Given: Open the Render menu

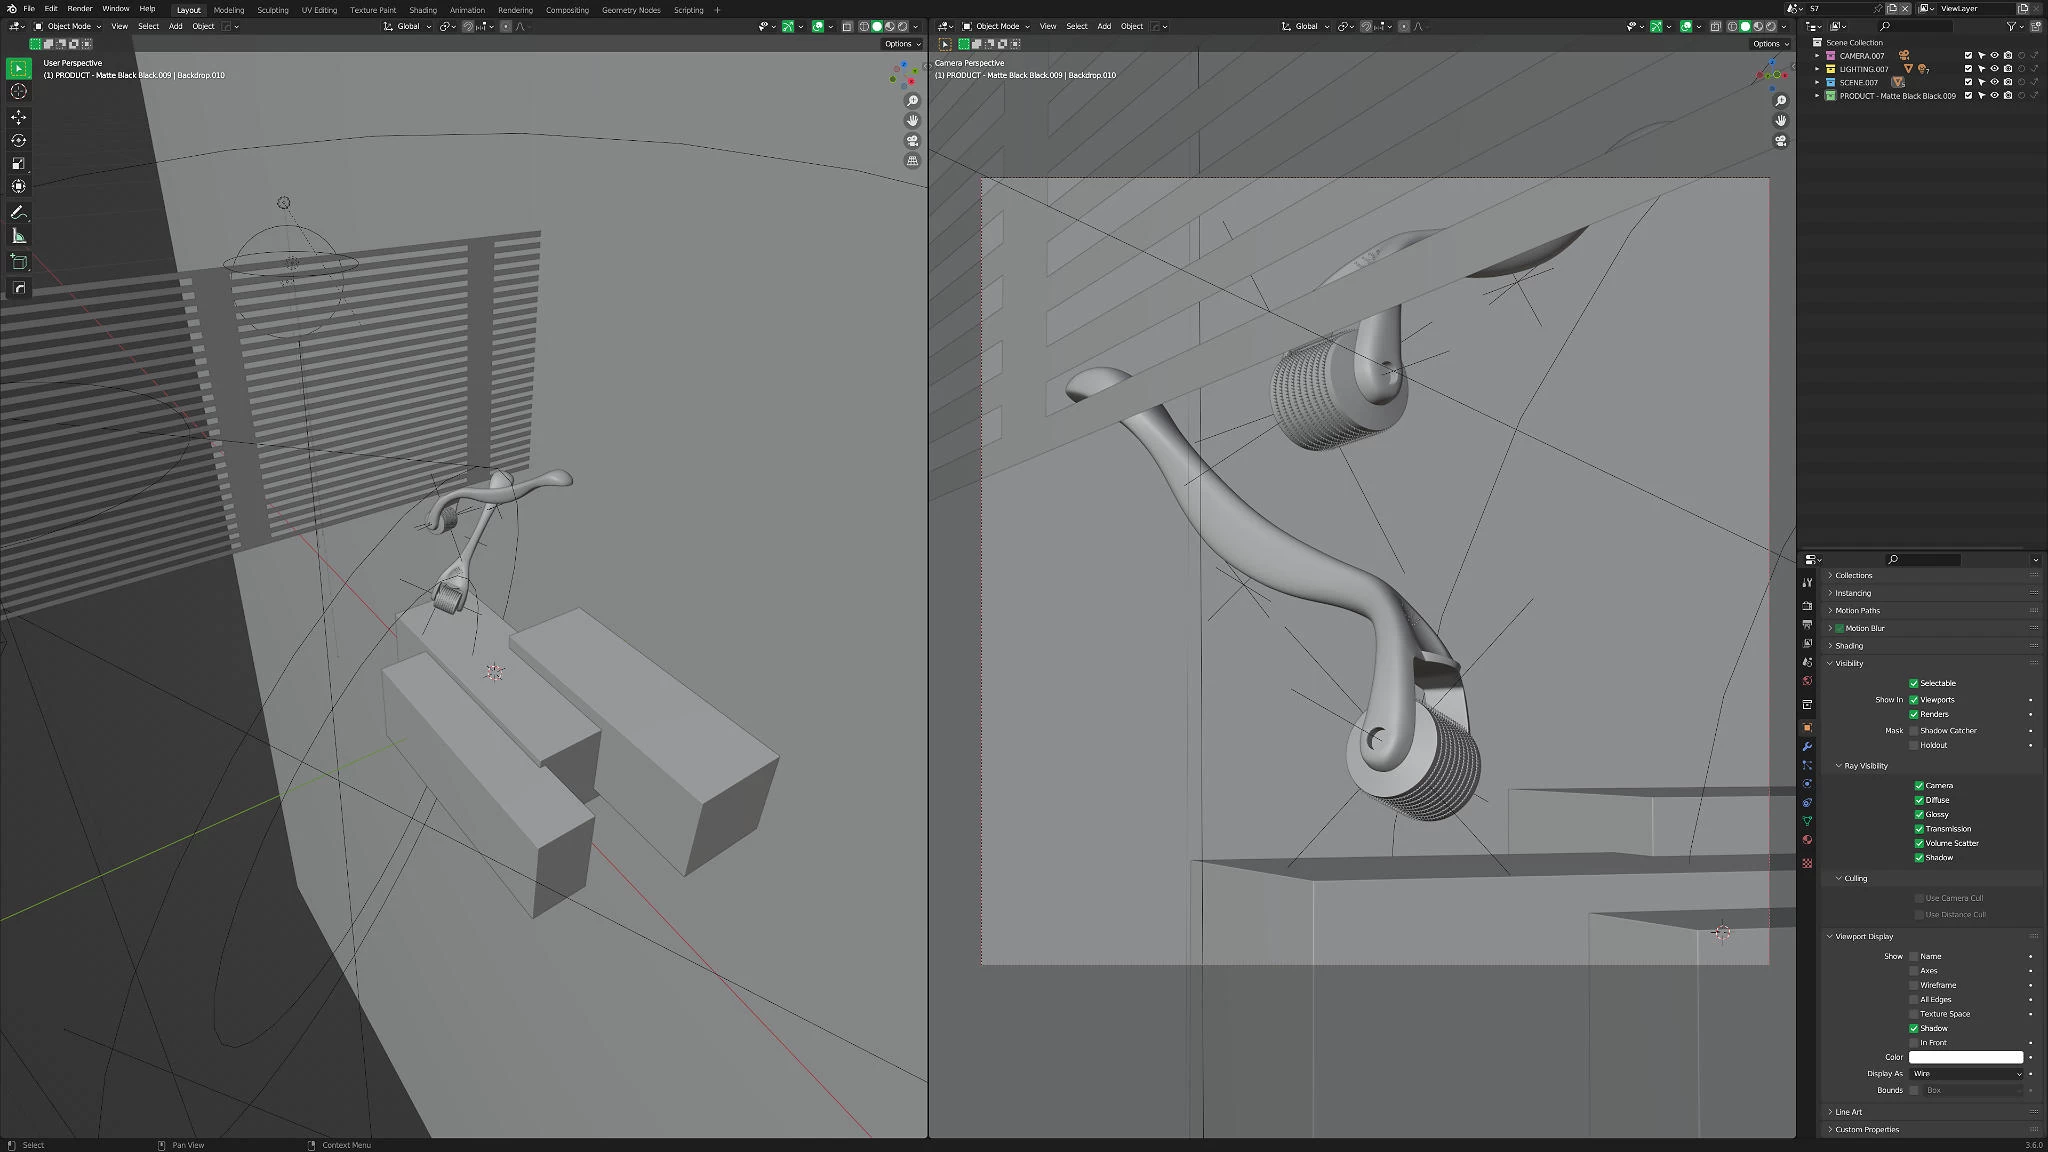Looking at the screenshot, I should click(79, 9).
